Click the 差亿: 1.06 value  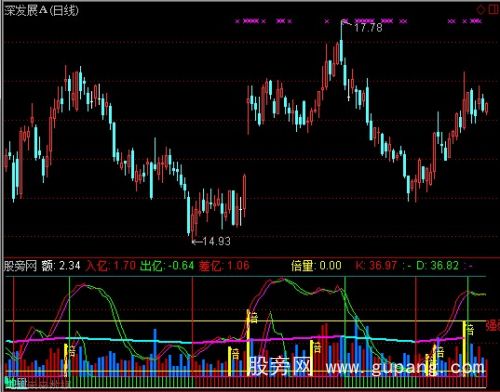point(224,266)
